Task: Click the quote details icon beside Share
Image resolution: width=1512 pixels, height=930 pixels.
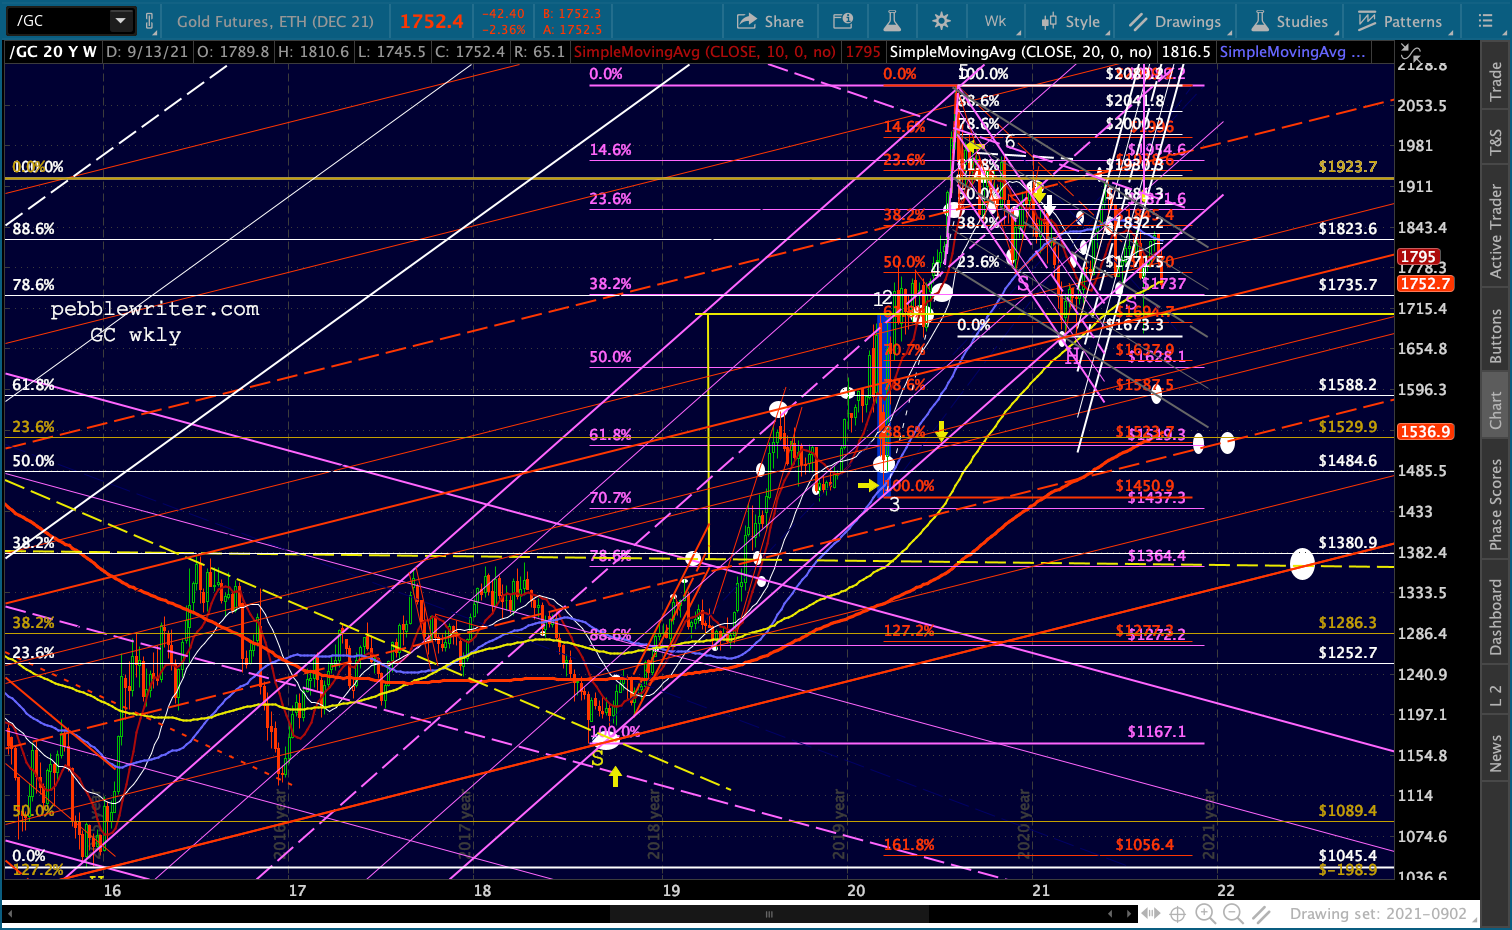Action: coord(843,21)
